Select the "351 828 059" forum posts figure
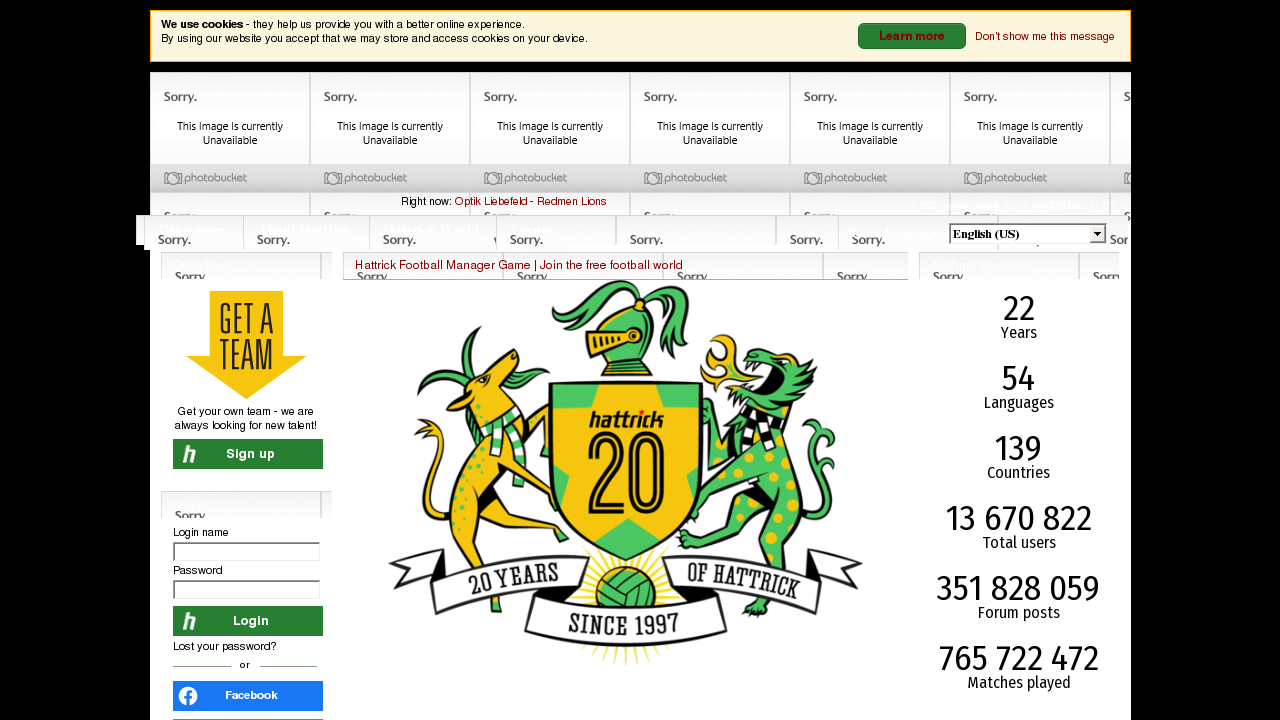1280x720 pixels. click(x=1018, y=589)
